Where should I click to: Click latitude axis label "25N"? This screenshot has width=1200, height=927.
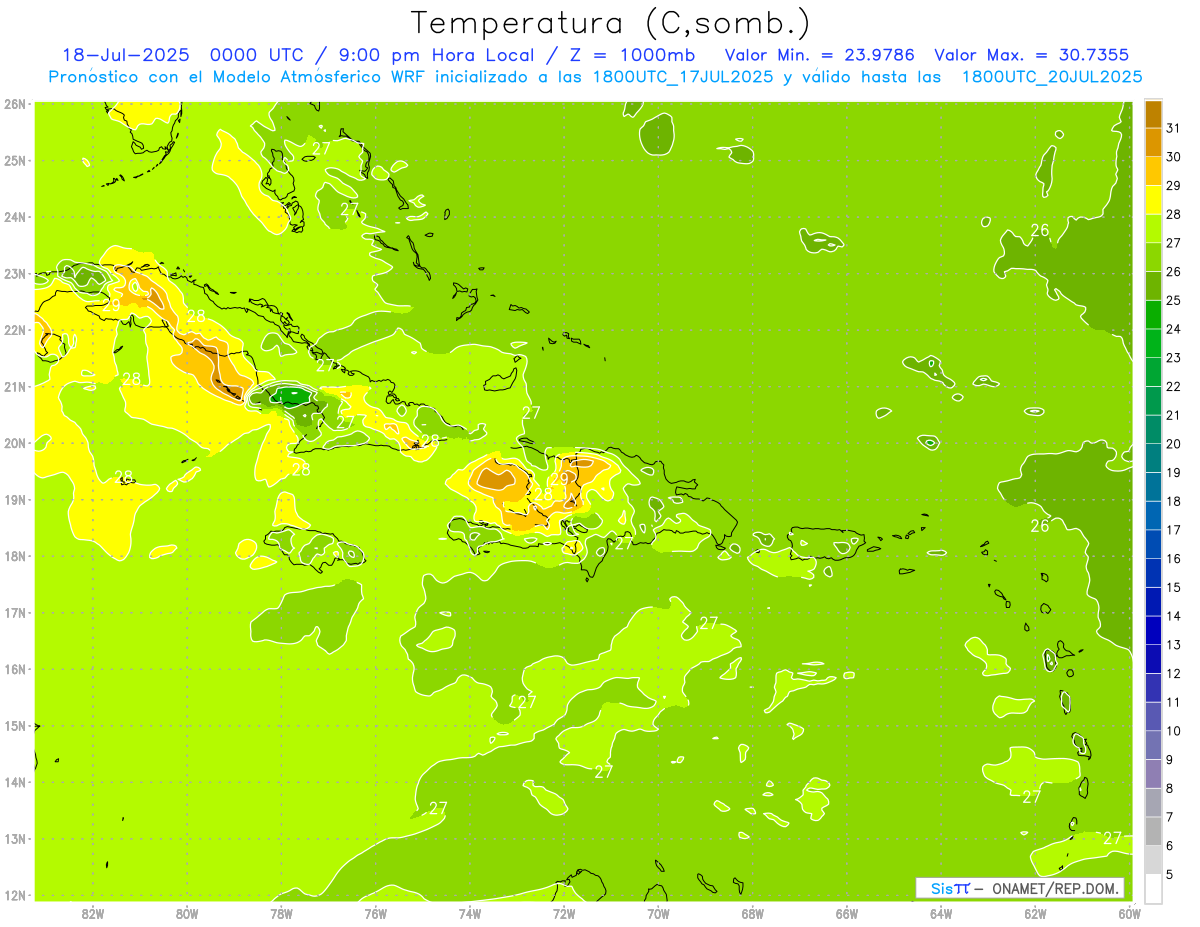(x=14, y=160)
